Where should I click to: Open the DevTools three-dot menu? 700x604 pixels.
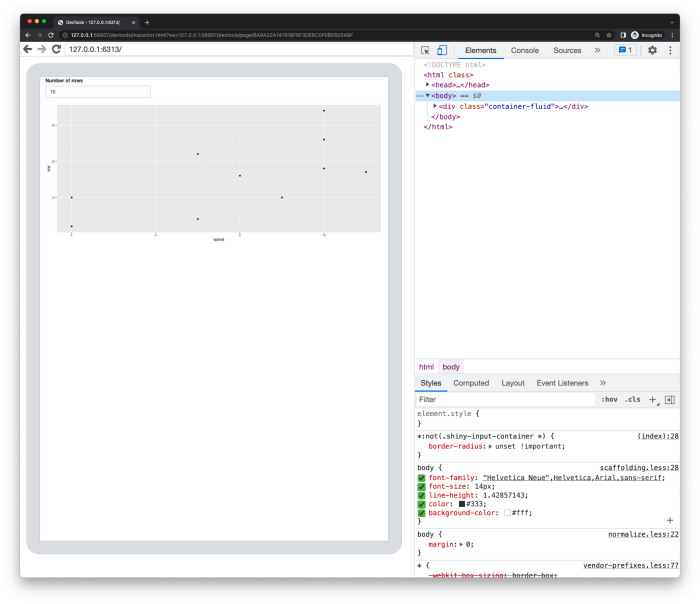click(x=669, y=50)
